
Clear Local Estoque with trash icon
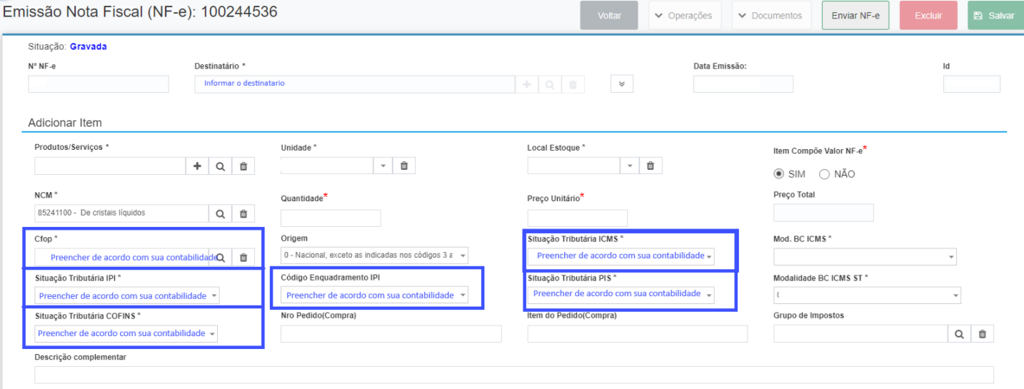click(650, 166)
